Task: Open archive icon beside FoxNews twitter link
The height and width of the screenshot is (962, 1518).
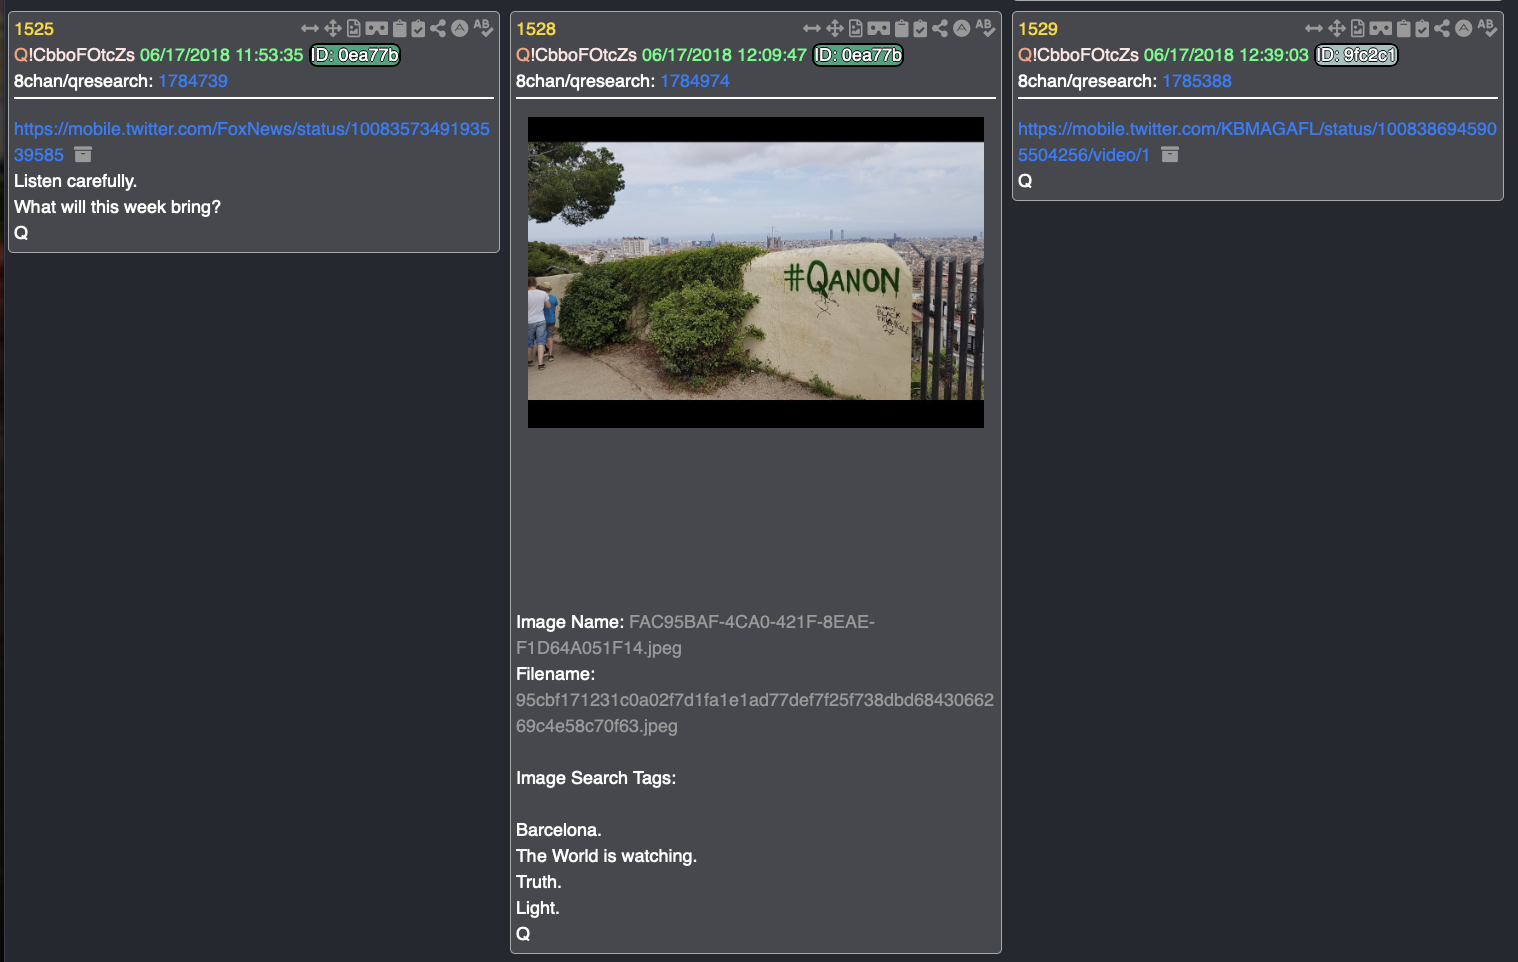Action: 83,155
